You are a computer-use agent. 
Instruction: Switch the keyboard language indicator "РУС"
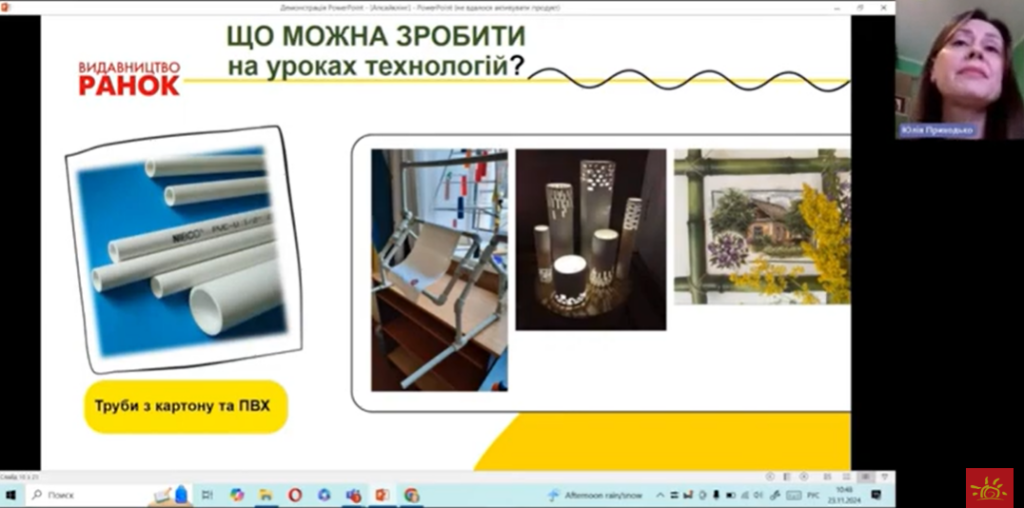point(813,495)
